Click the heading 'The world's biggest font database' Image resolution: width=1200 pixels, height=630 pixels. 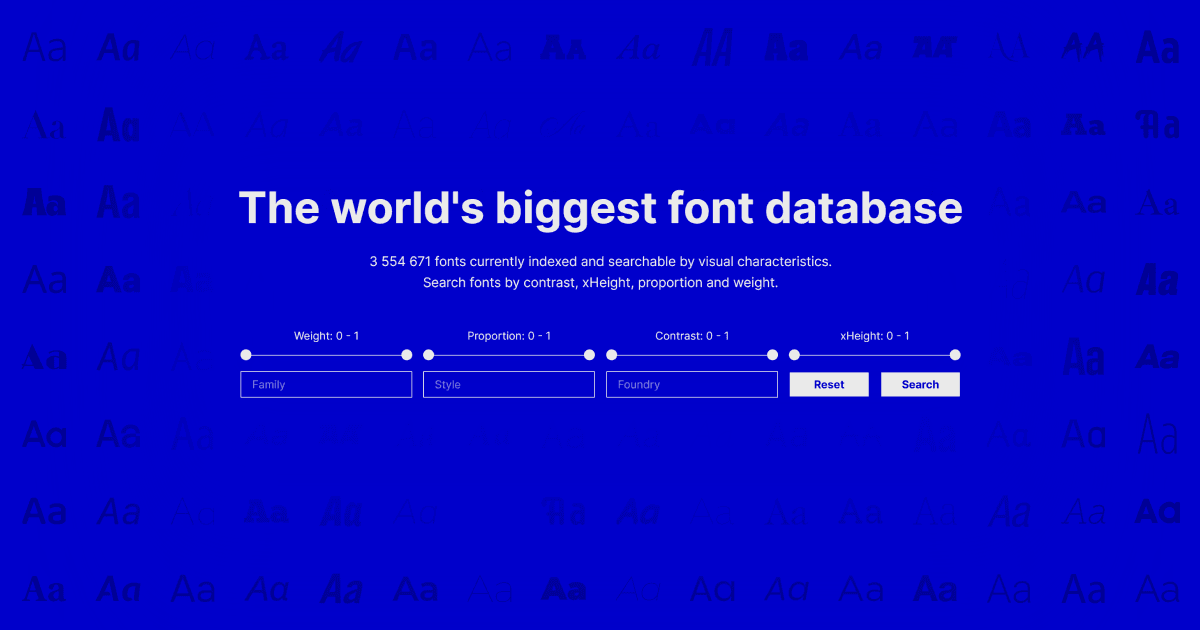tap(600, 208)
